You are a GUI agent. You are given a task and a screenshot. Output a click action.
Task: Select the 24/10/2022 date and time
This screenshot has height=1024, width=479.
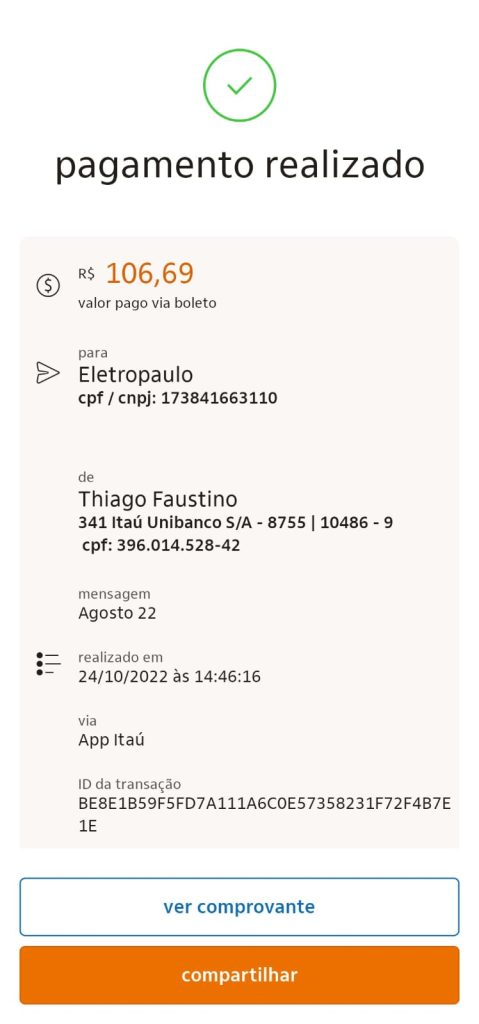coord(169,677)
